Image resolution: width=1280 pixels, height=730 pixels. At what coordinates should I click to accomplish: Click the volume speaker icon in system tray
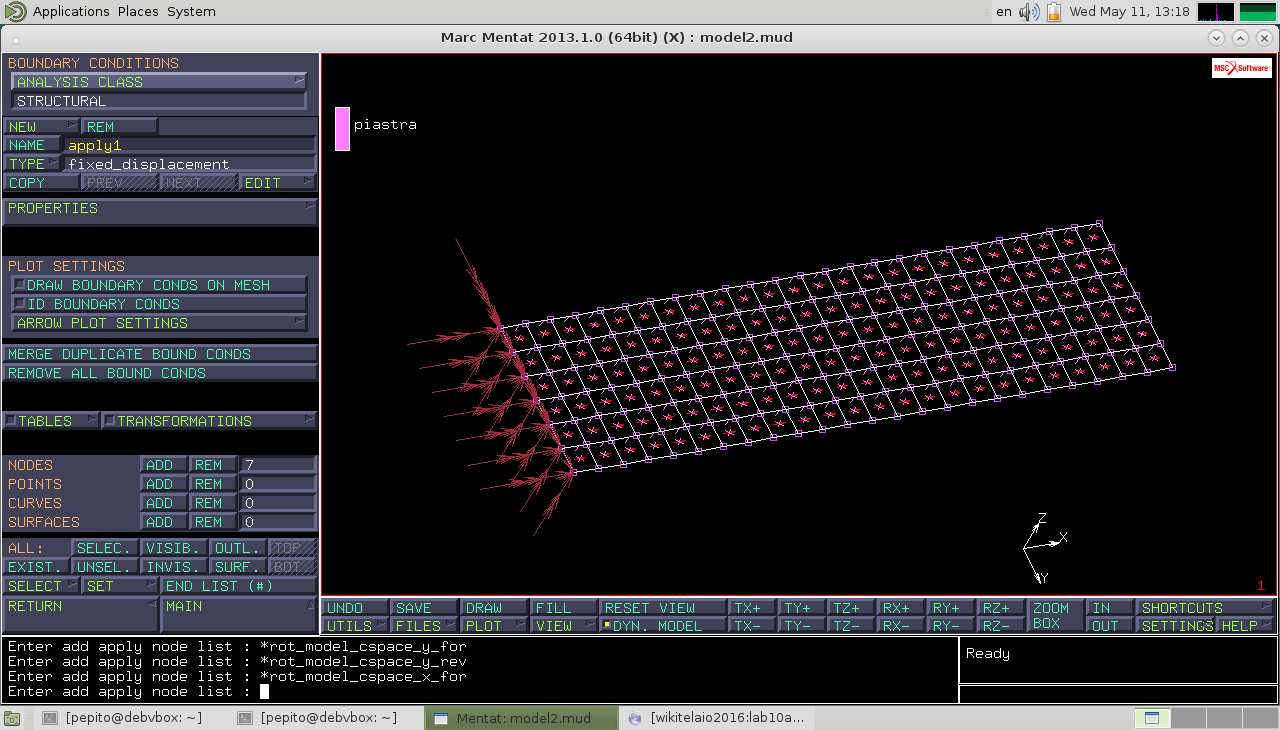pos(1029,12)
